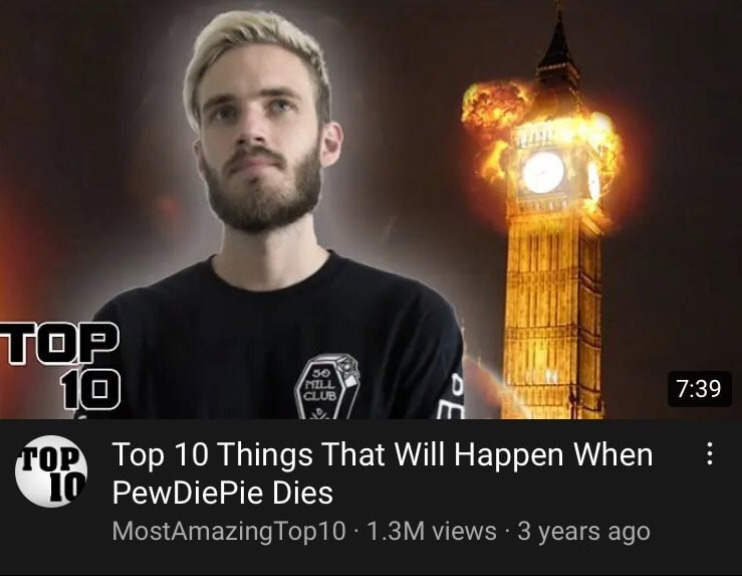
Task: Click the glowing clock face on the tower
Action: click(543, 172)
